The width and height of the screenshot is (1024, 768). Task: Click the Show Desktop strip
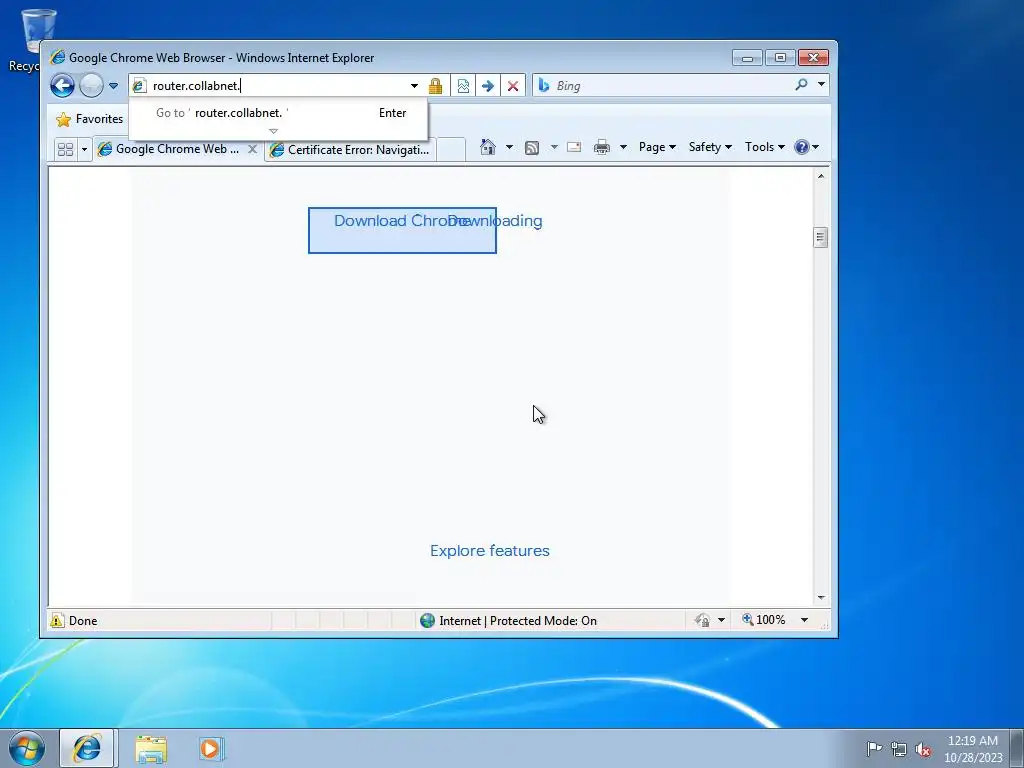1017,748
